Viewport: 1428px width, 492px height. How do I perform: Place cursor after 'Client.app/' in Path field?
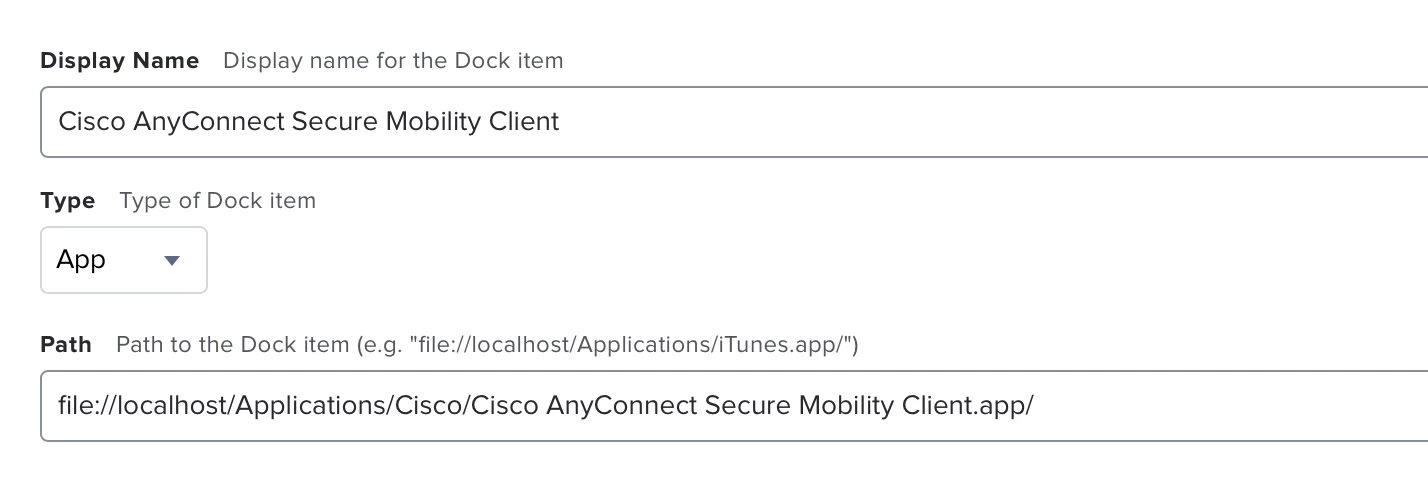(1035, 406)
